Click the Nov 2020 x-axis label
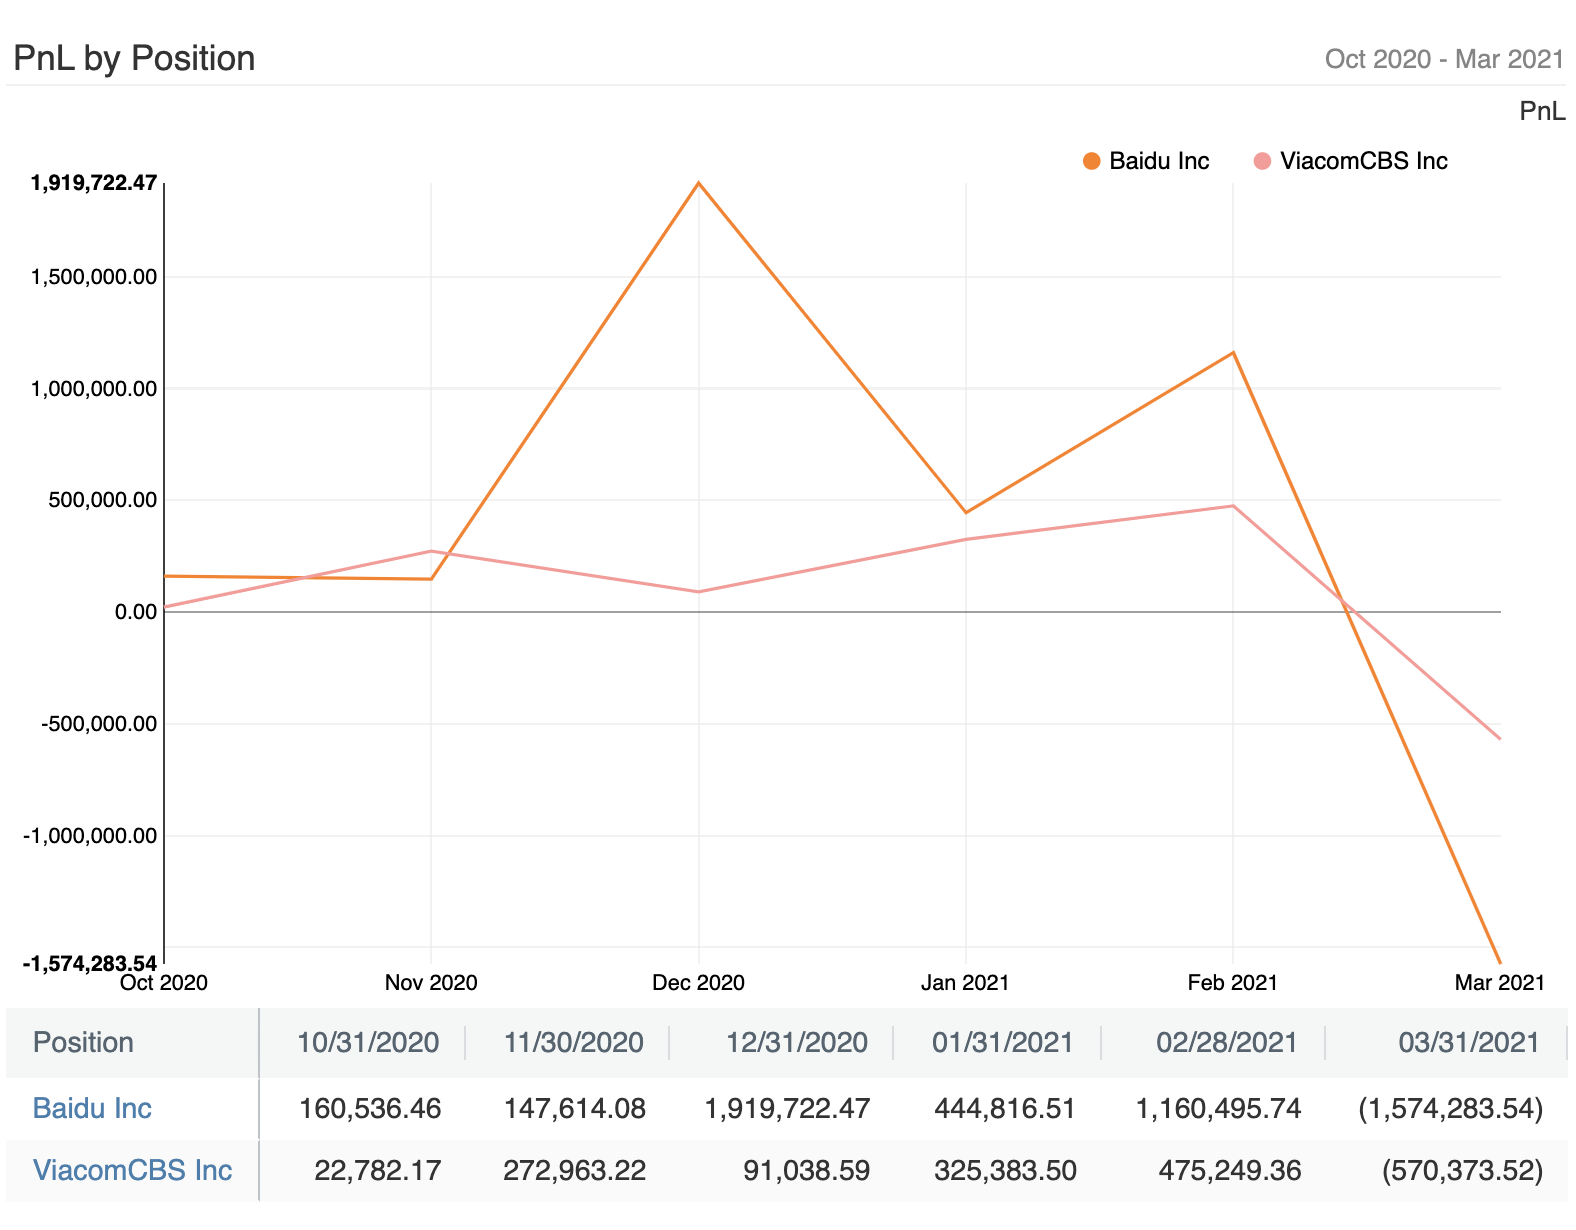Image resolution: width=1576 pixels, height=1230 pixels. click(x=431, y=983)
